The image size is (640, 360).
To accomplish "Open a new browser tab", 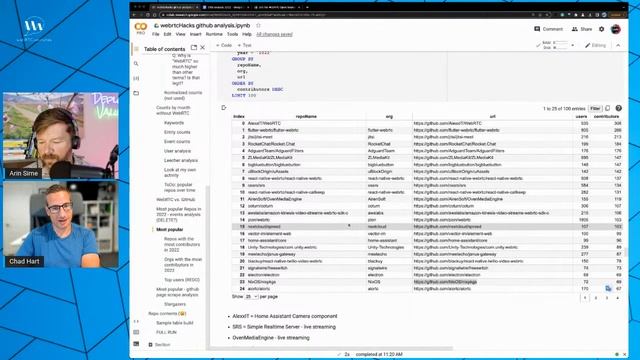I will click(x=307, y=7).
